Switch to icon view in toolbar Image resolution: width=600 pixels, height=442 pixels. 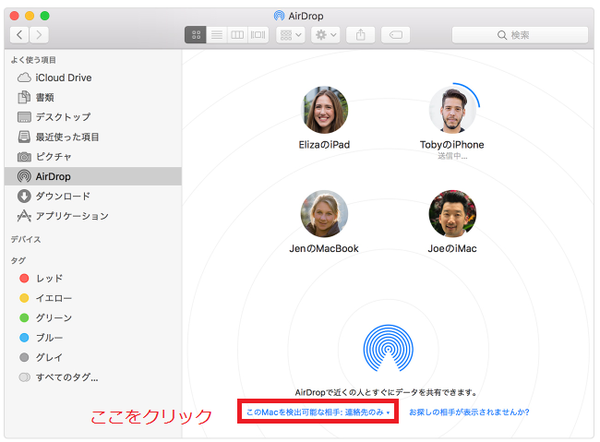click(196, 34)
